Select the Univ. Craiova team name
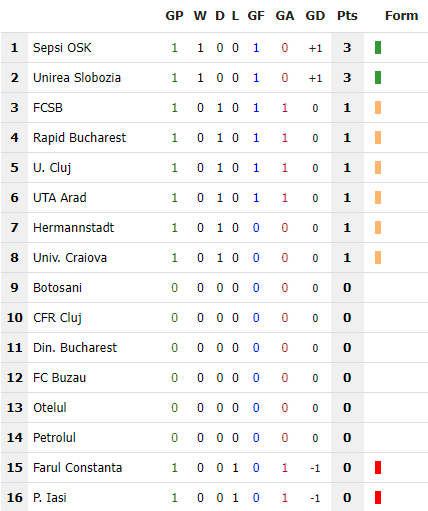The width and height of the screenshot is (428, 511). tap(70, 258)
